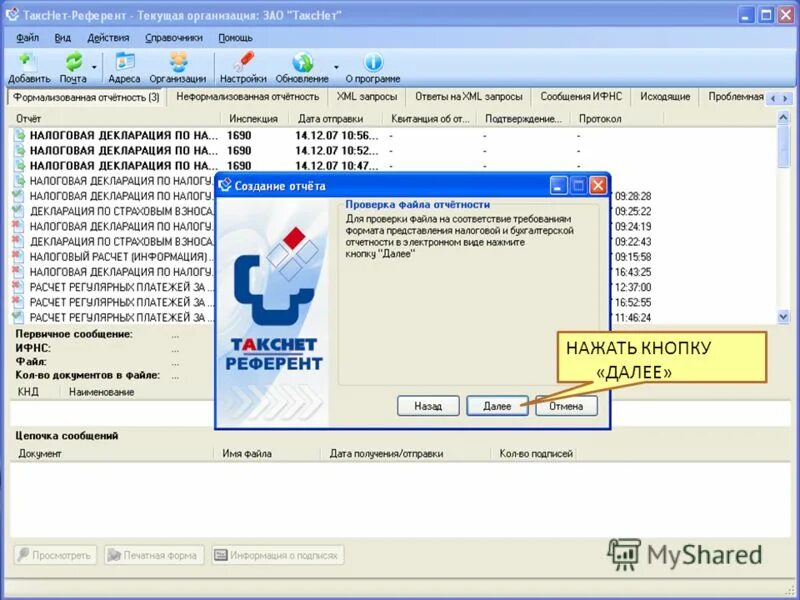Click the Добавить toolbar icon
The height and width of the screenshot is (600, 800).
point(28,67)
